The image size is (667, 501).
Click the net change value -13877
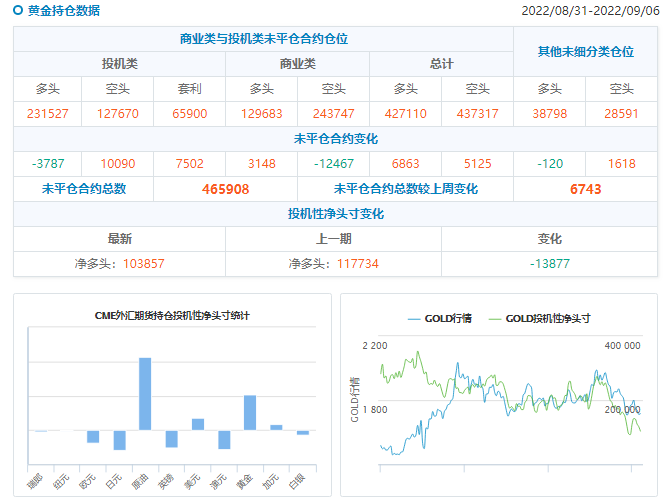(549, 264)
